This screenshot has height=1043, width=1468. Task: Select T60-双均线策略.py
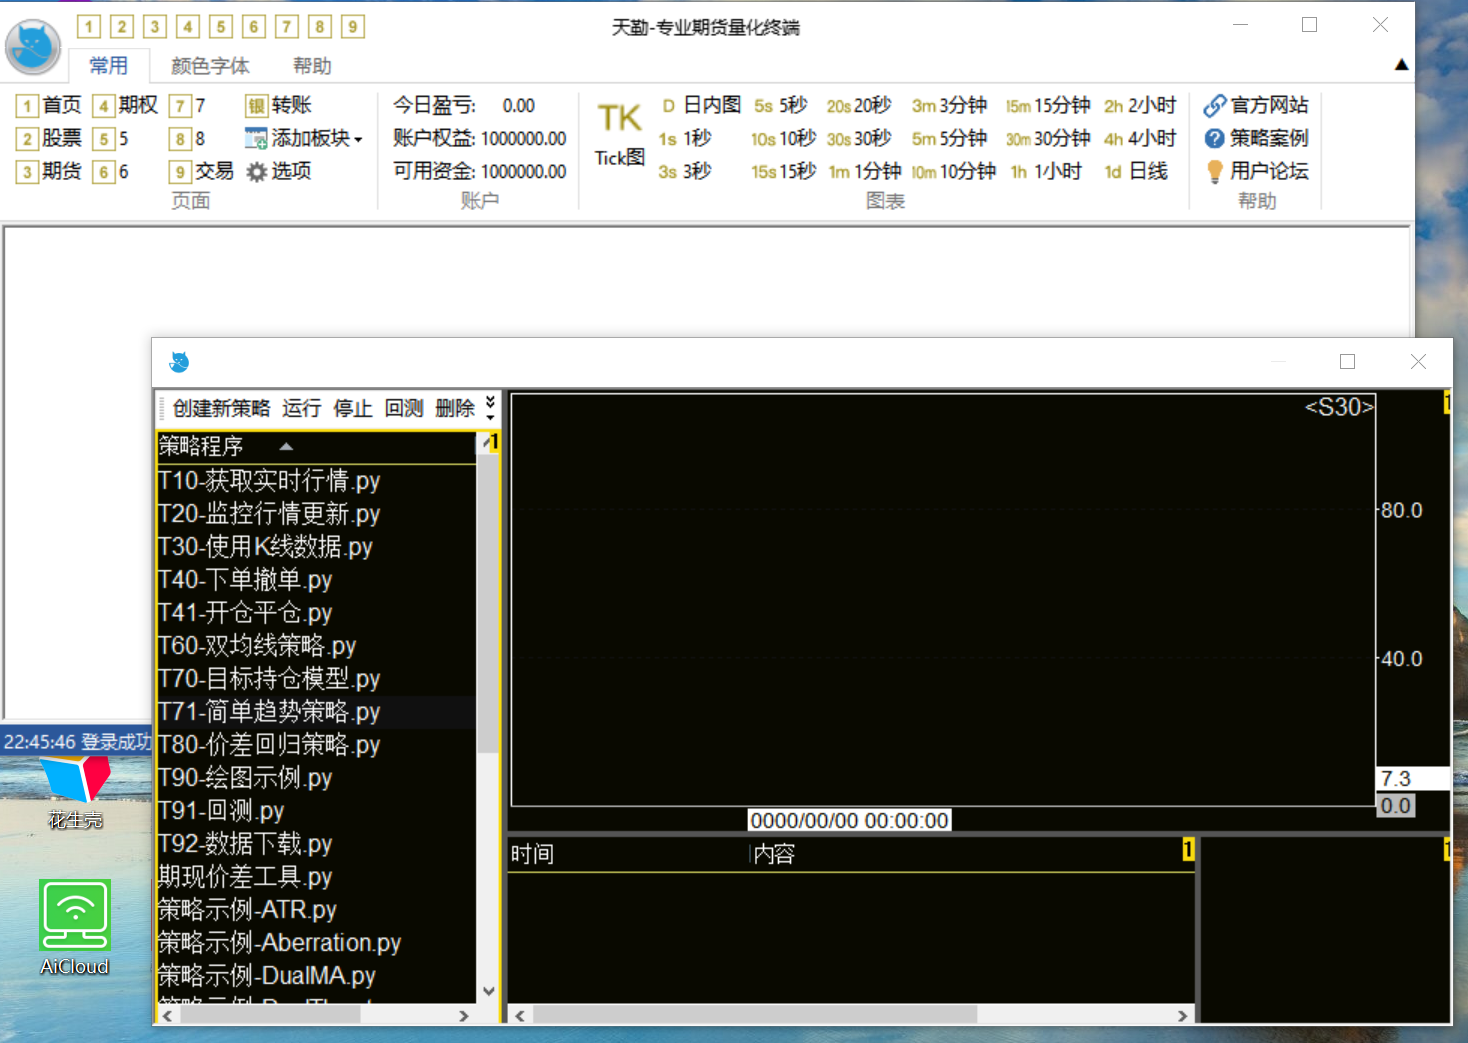[316, 646]
